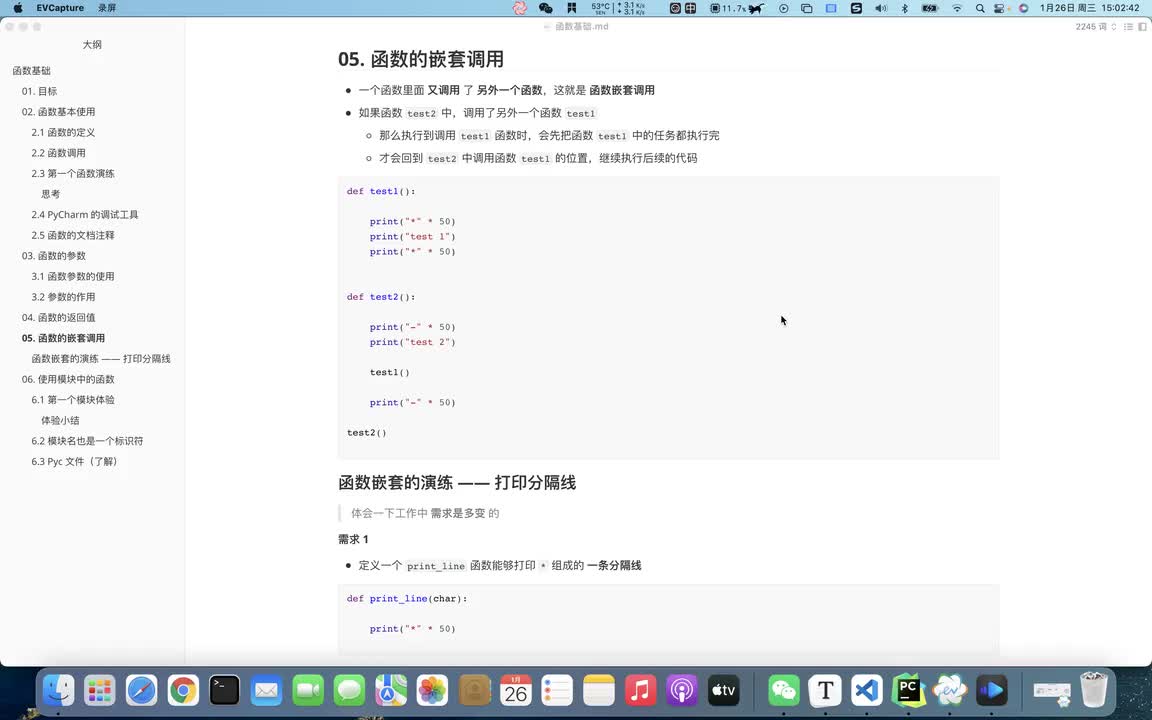Image resolution: width=1152 pixels, height=720 pixels.
Task: Click the 大纲 sidebar header
Action: [x=92, y=45]
